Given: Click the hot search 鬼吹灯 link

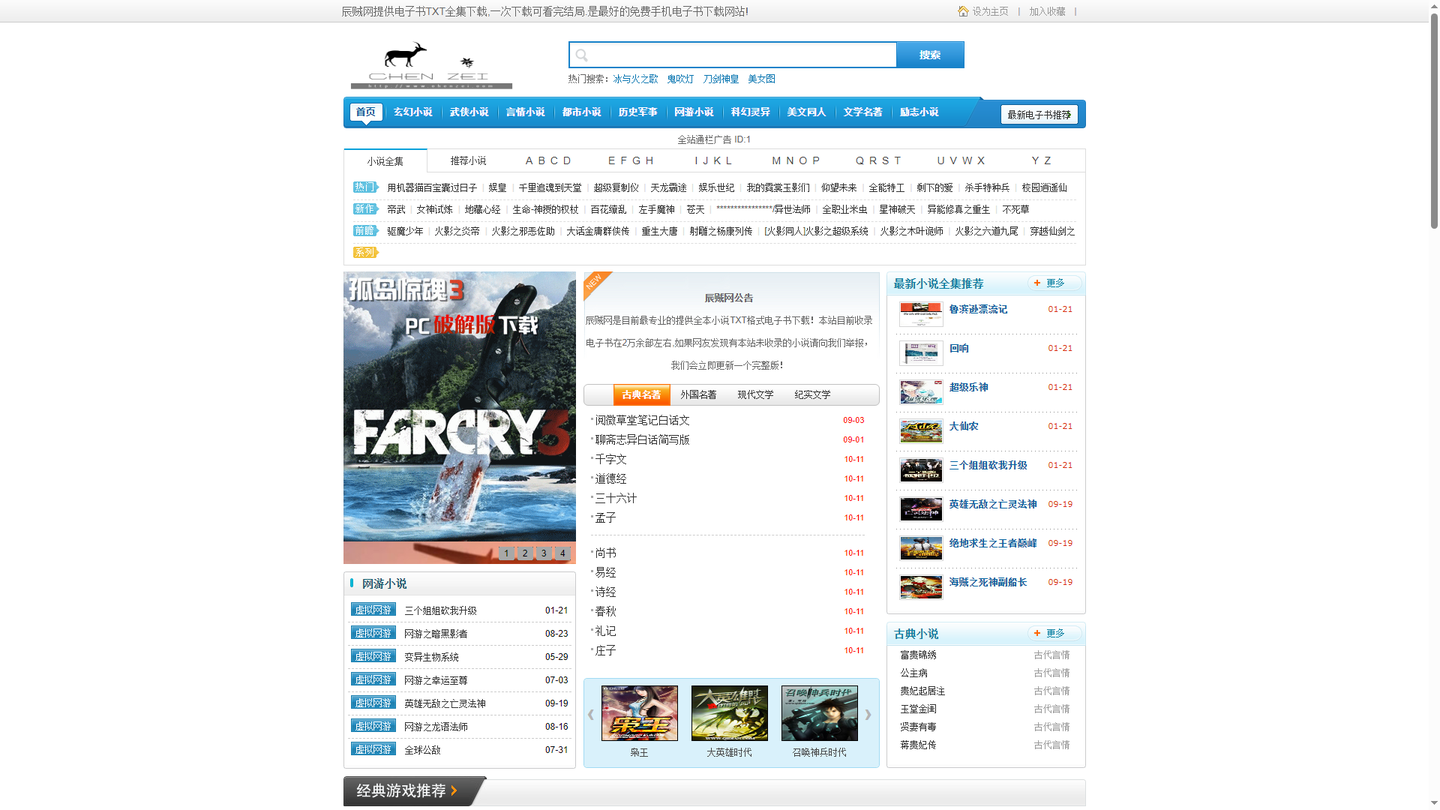Looking at the screenshot, I should click(681, 79).
